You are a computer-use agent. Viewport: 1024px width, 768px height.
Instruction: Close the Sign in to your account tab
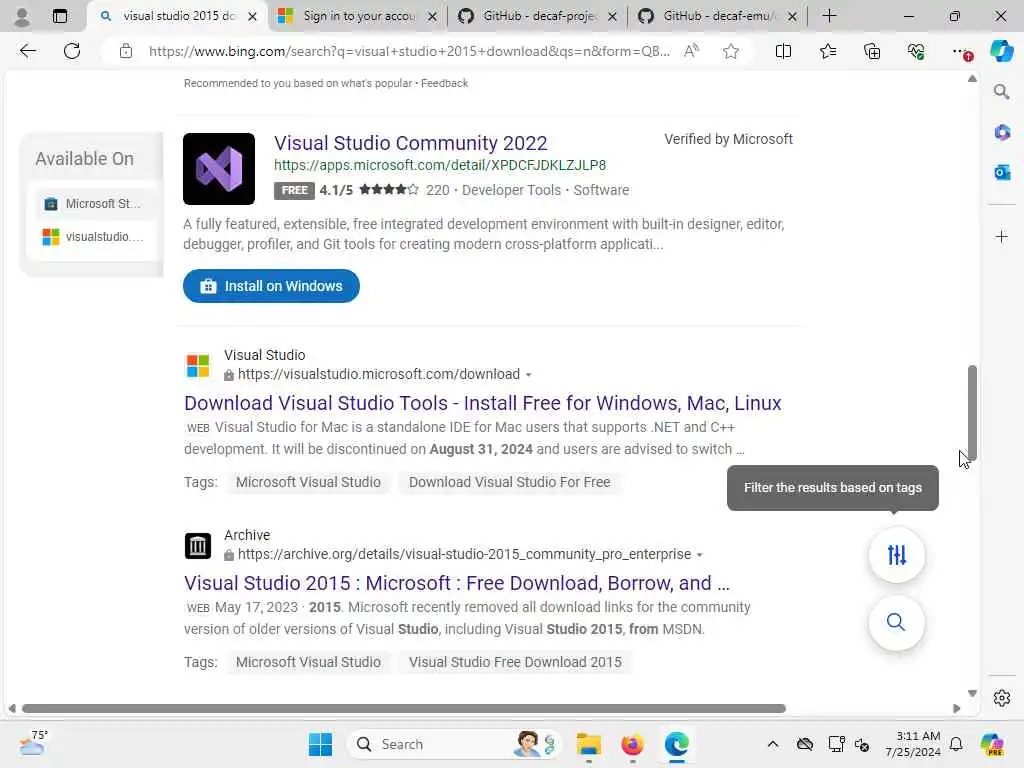(432, 17)
